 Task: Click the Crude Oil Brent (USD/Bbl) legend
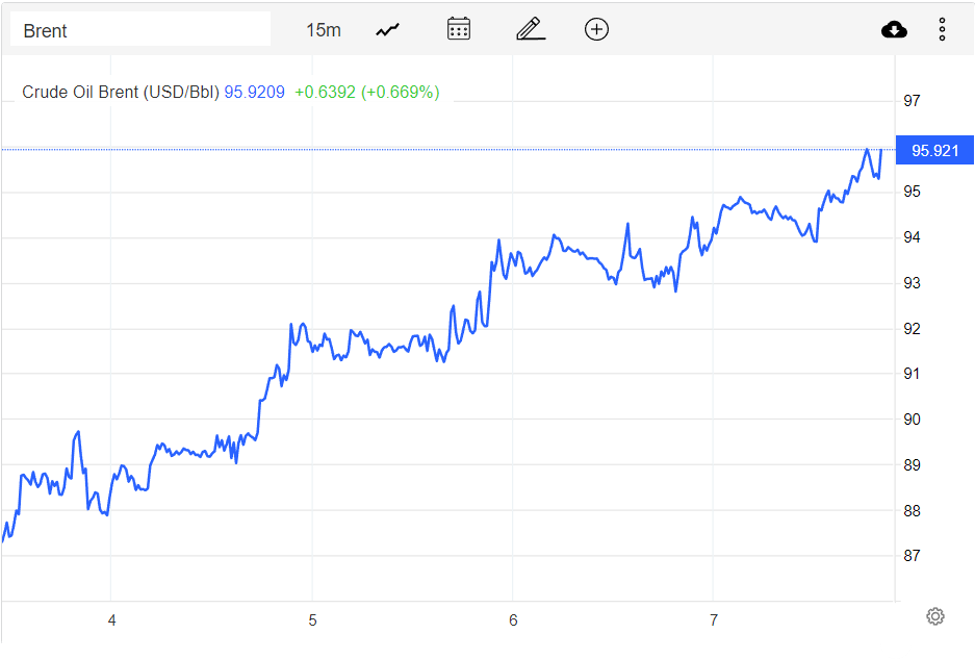tap(120, 92)
